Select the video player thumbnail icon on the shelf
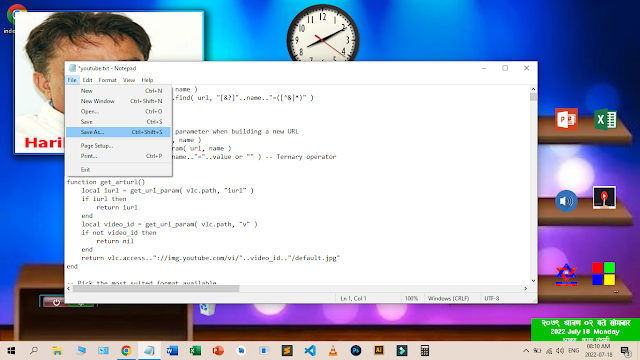The image size is (640, 360). click(604, 198)
